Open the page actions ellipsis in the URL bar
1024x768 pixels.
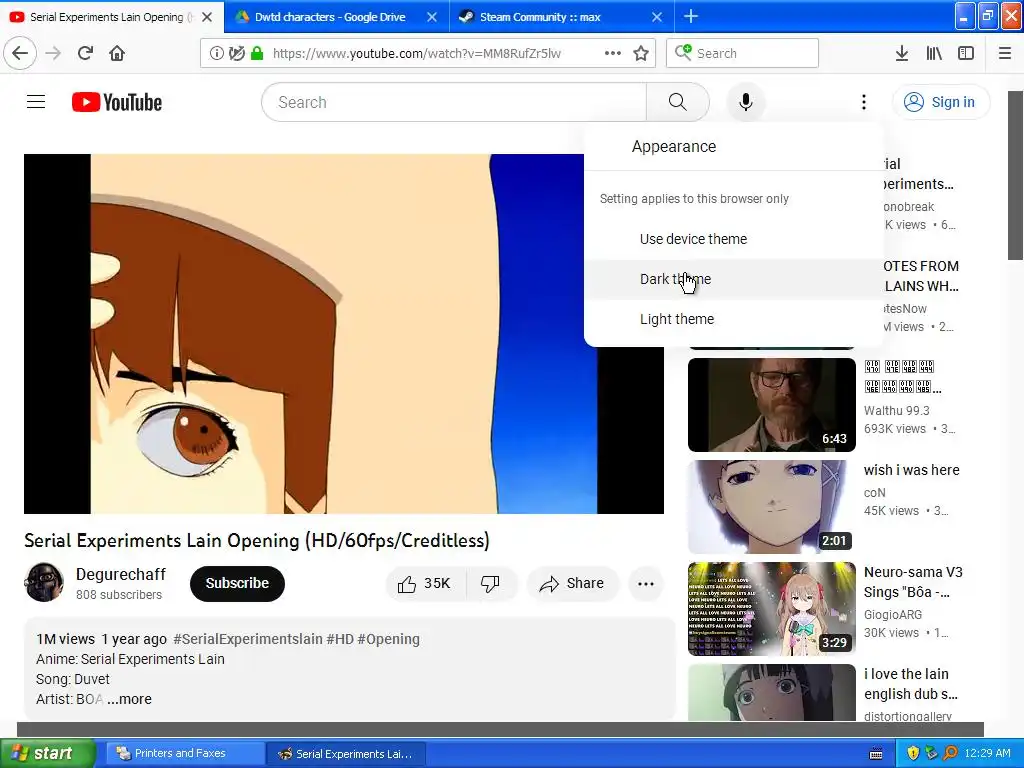613,53
